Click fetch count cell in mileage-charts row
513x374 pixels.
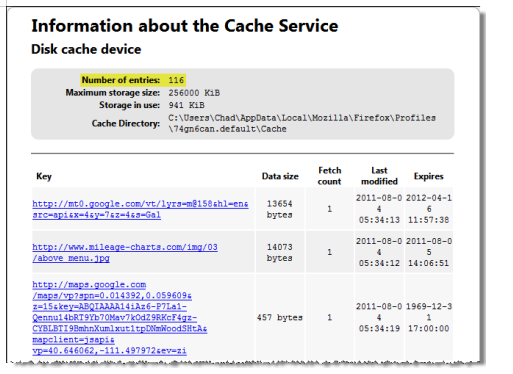329,252
